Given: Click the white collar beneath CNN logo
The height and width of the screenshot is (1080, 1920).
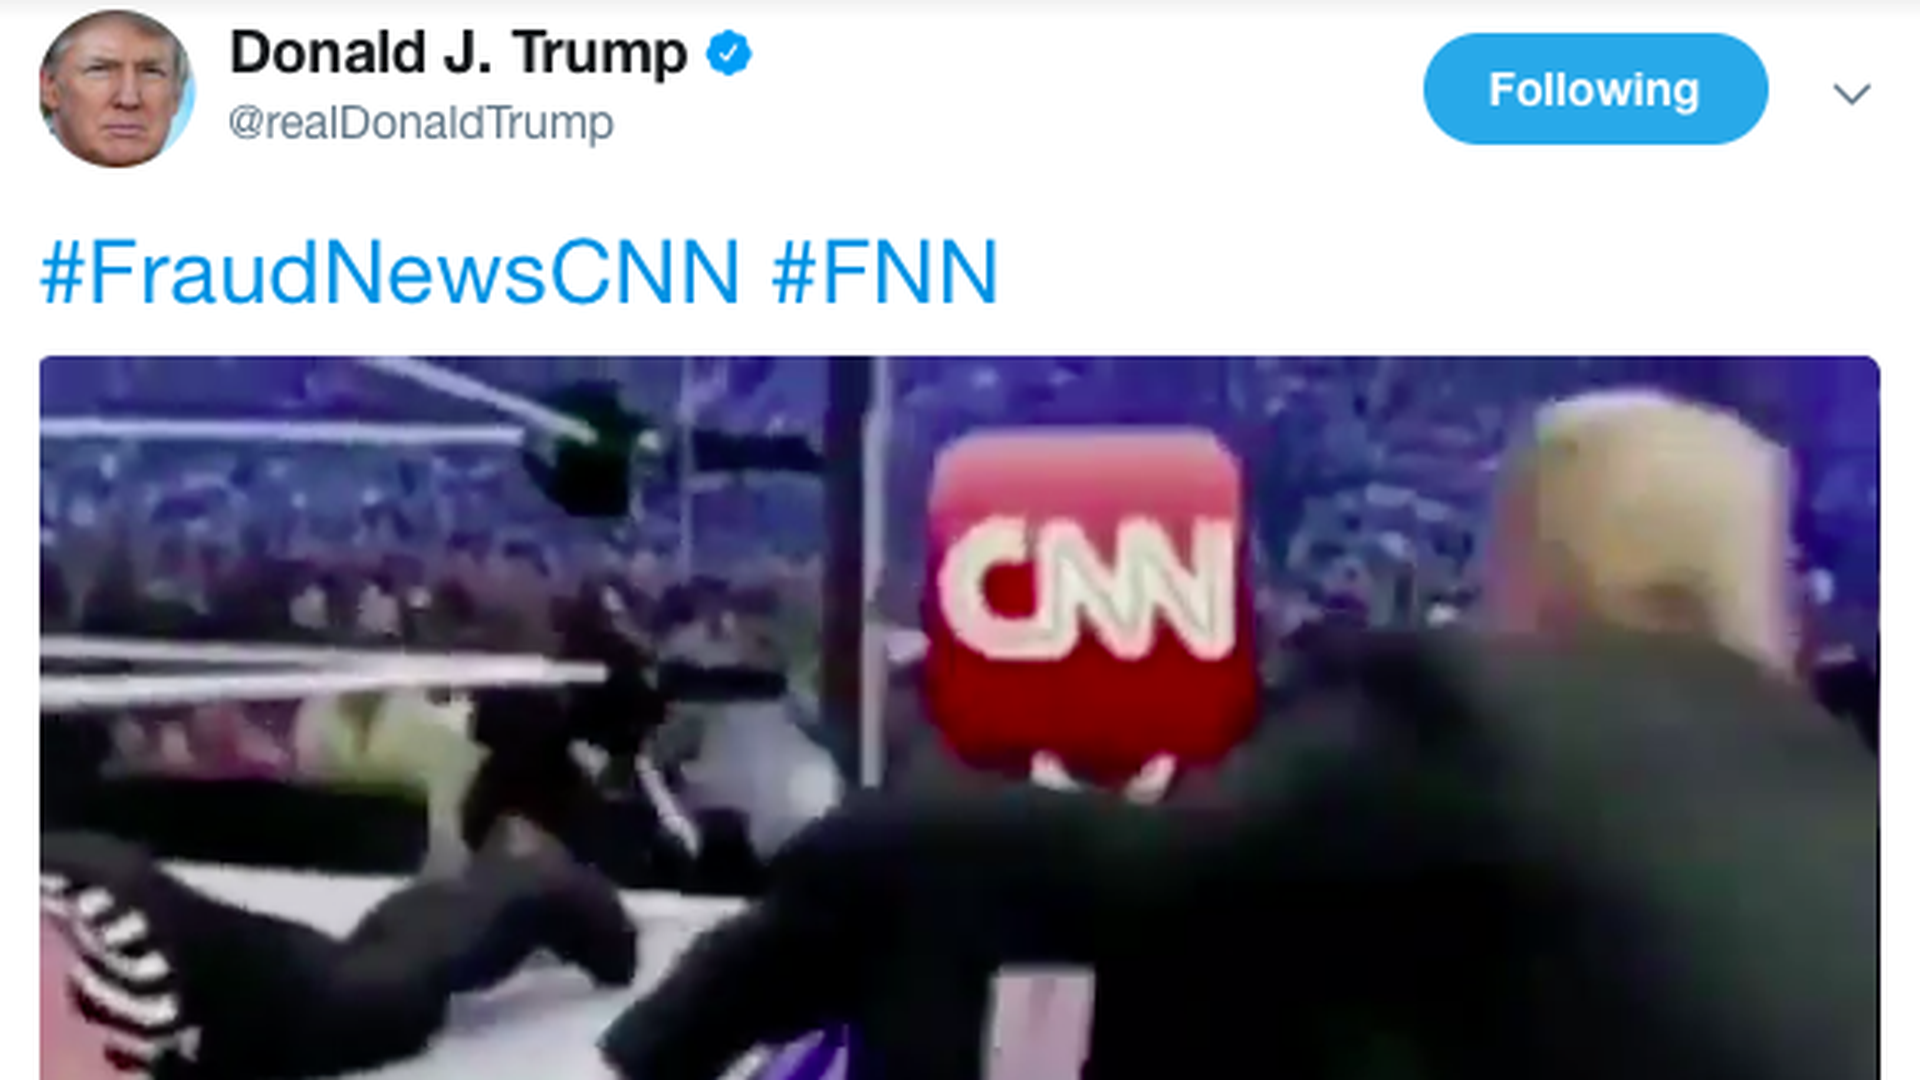Looking at the screenshot, I should 1100,774.
